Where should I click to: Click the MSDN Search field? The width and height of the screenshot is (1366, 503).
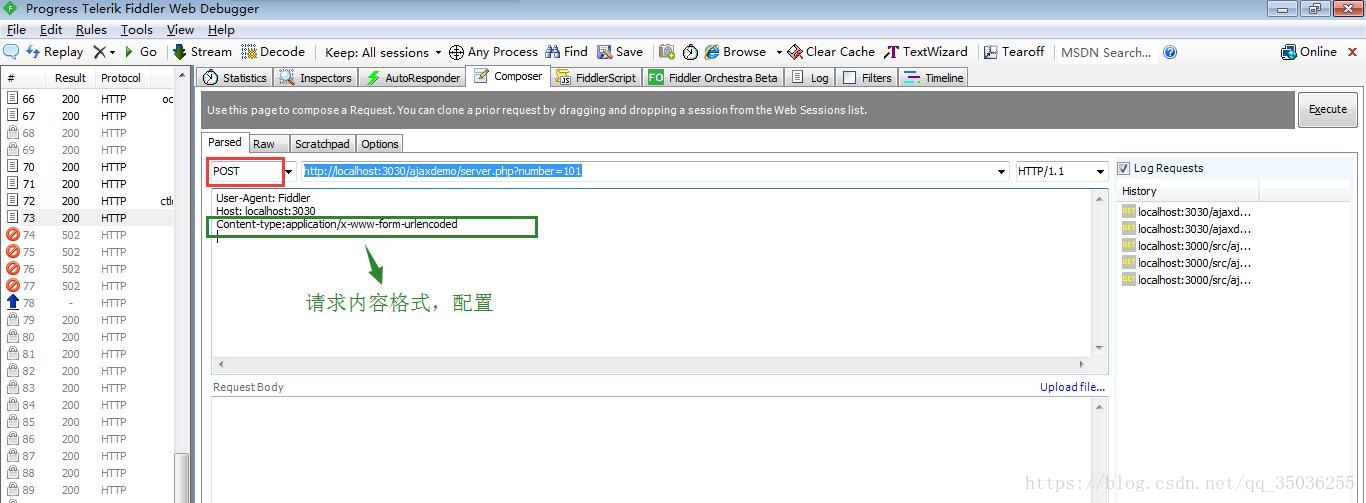tap(1106, 52)
